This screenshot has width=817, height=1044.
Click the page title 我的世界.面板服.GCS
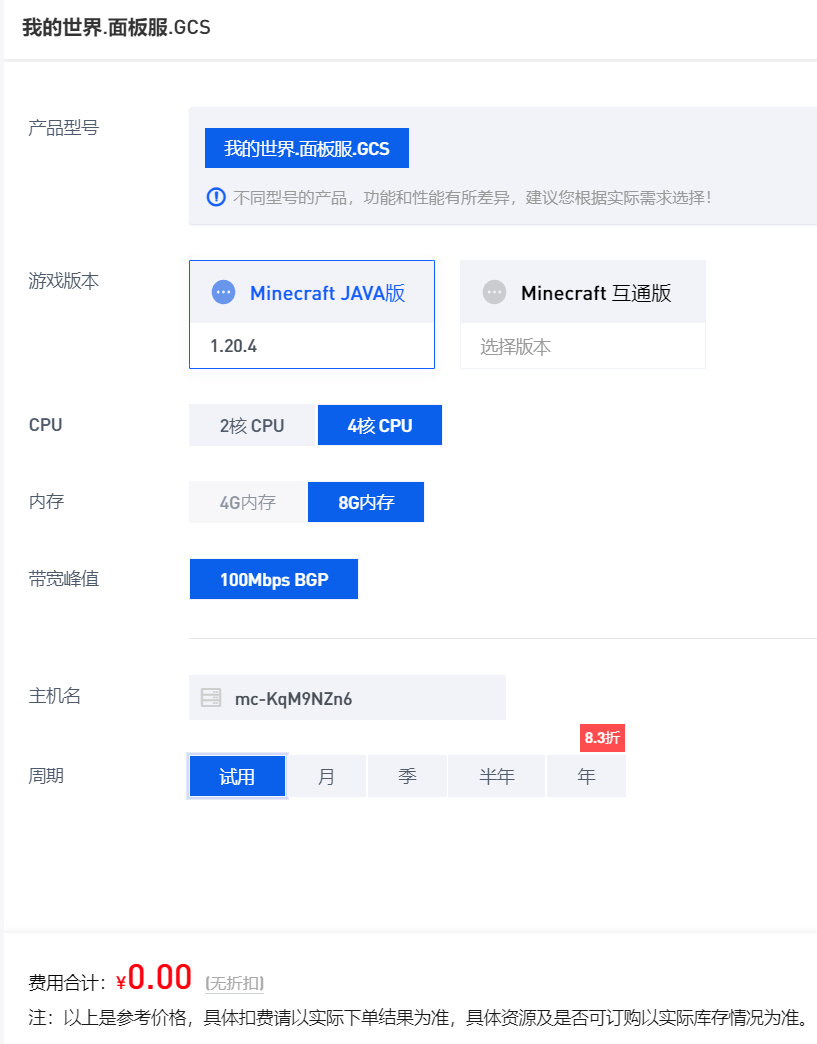point(117,27)
